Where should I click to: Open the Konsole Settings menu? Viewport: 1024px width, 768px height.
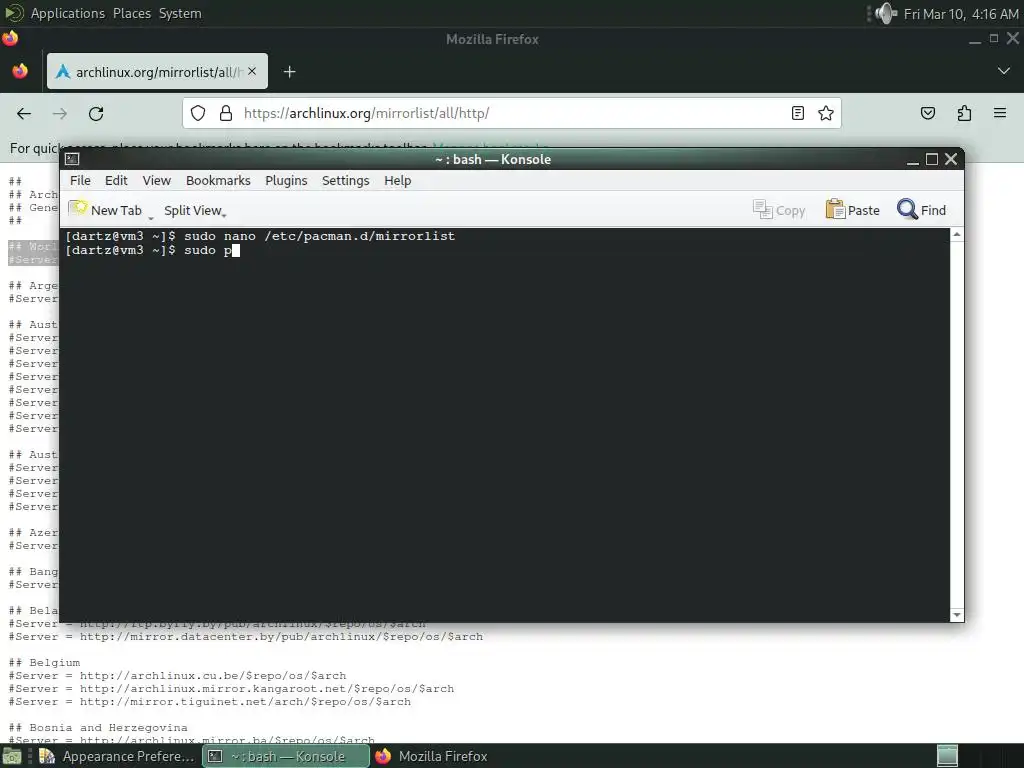[345, 180]
